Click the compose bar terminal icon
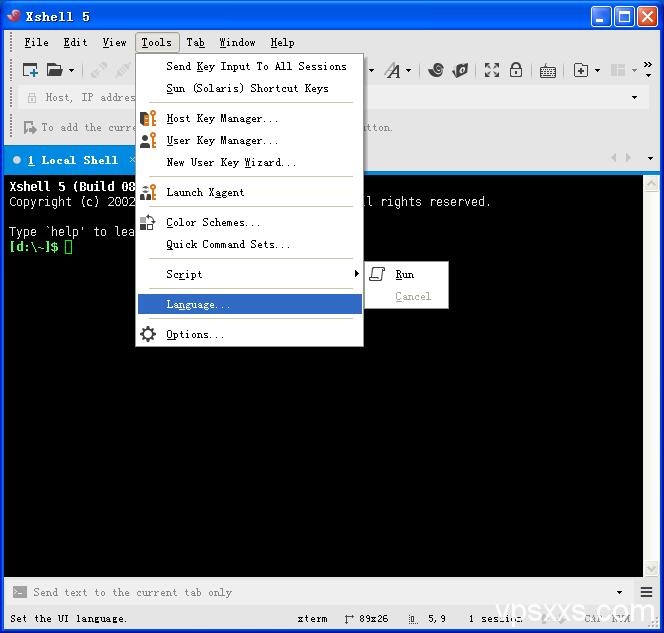The width and height of the screenshot is (664, 633). tap(19, 592)
